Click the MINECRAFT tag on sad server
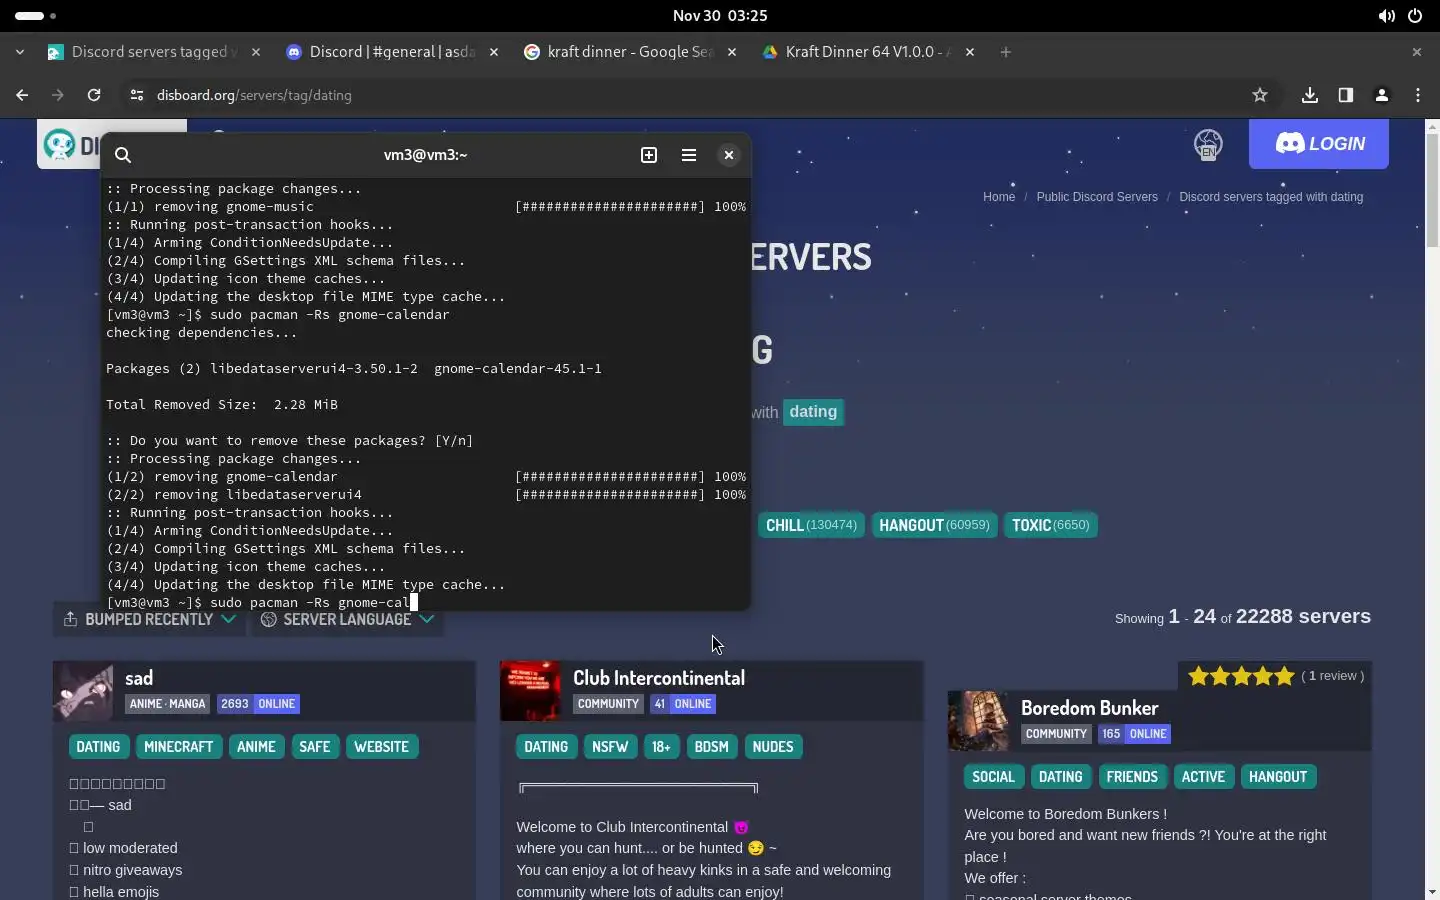Image resolution: width=1440 pixels, height=900 pixels. pos(179,747)
